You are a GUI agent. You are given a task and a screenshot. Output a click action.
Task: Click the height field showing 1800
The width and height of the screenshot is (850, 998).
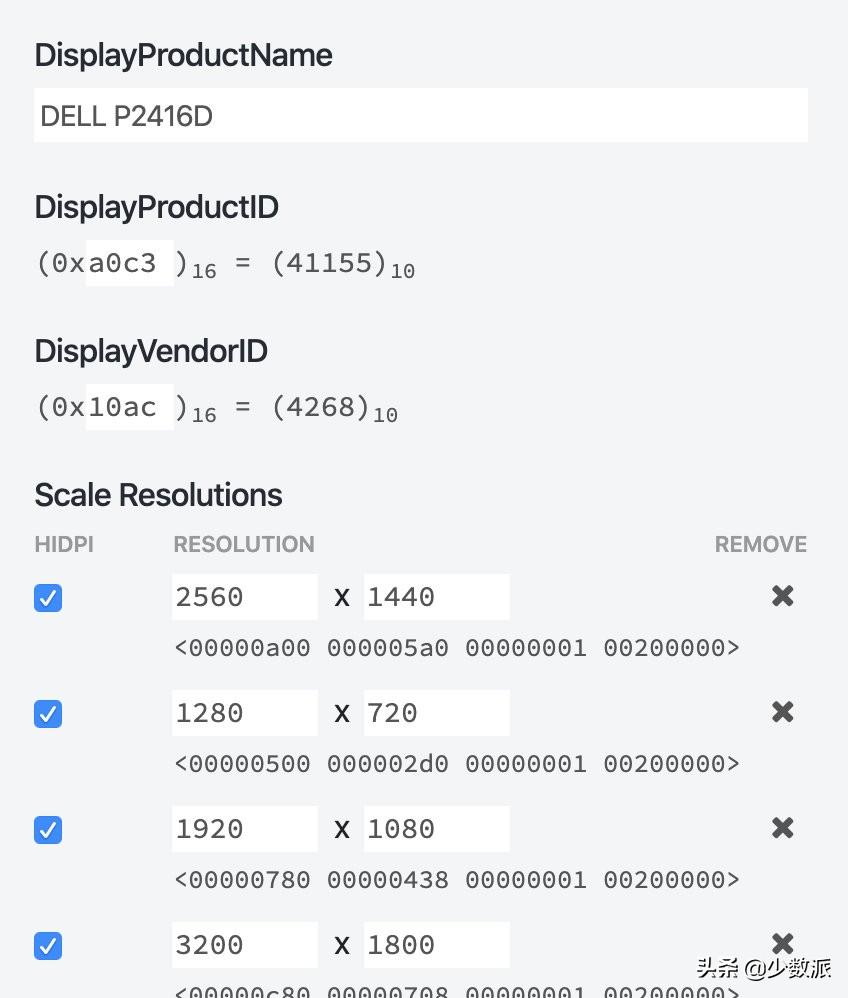pyautogui.click(x=436, y=945)
